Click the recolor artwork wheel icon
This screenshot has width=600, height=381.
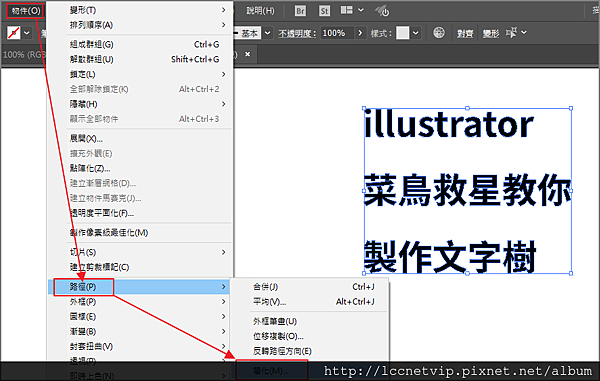click(439, 33)
